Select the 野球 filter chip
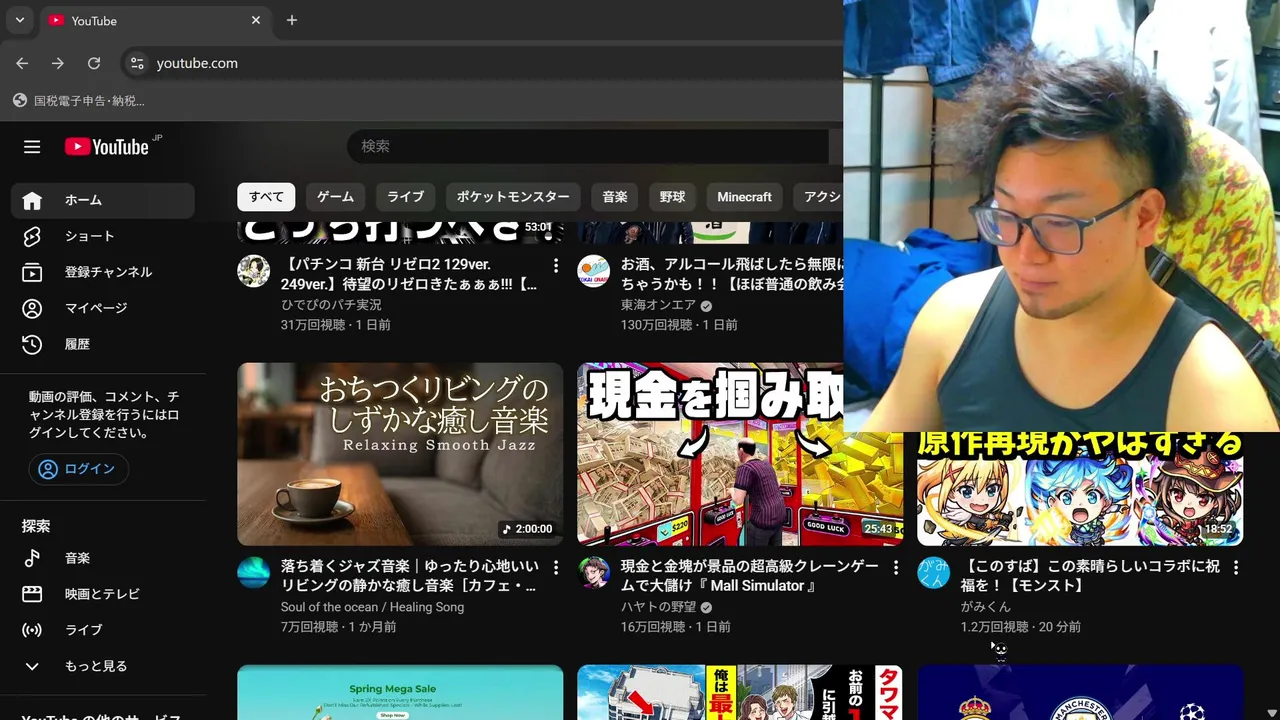 click(x=672, y=197)
